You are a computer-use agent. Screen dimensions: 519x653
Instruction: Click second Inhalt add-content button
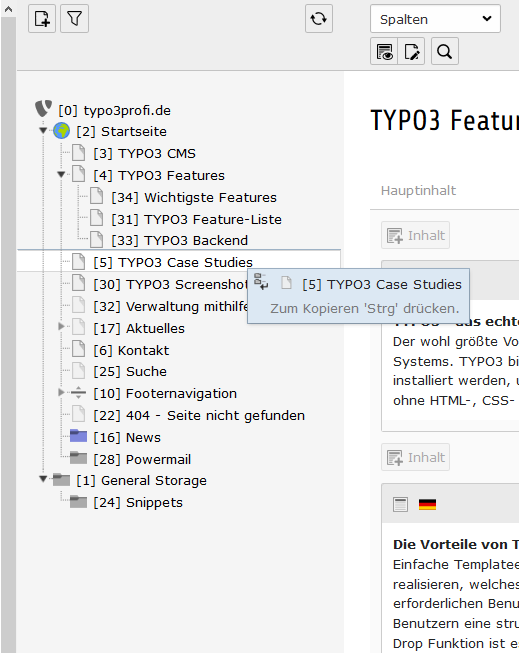[415, 457]
